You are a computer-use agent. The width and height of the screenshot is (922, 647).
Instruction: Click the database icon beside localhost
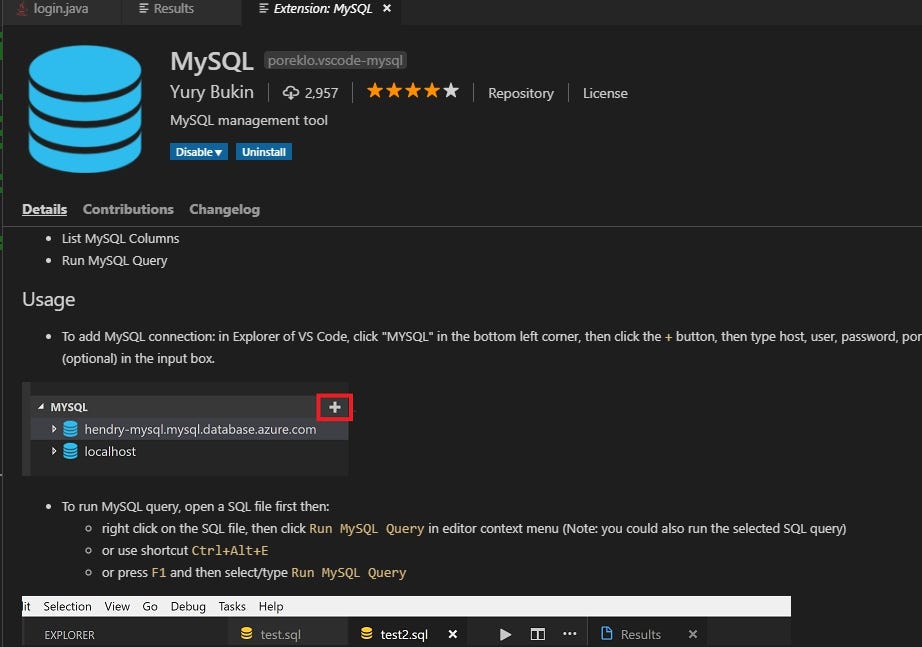pyautogui.click(x=70, y=451)
